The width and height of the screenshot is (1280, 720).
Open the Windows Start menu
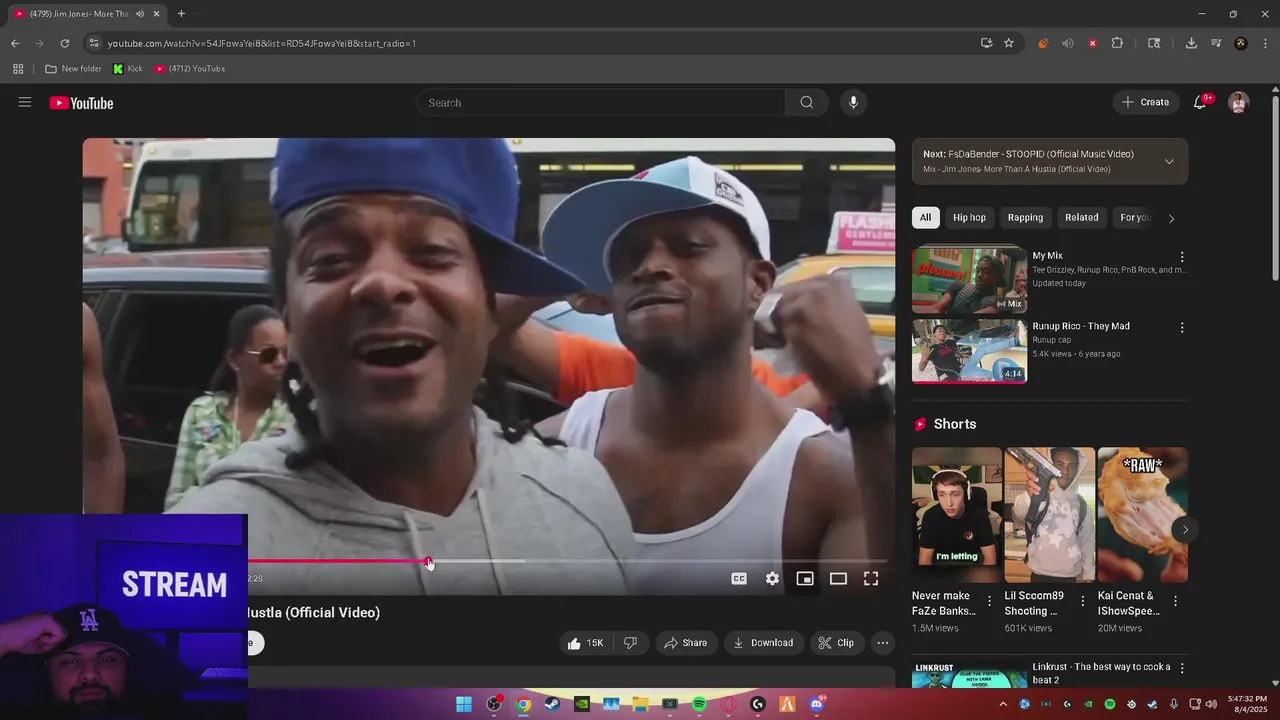pos(464,704)
